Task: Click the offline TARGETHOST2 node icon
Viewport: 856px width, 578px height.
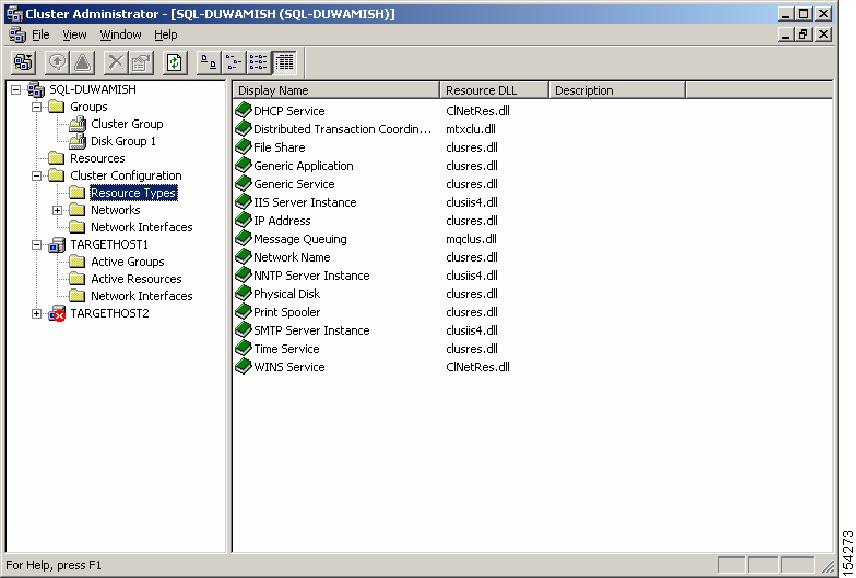Action: coord(57,314)
